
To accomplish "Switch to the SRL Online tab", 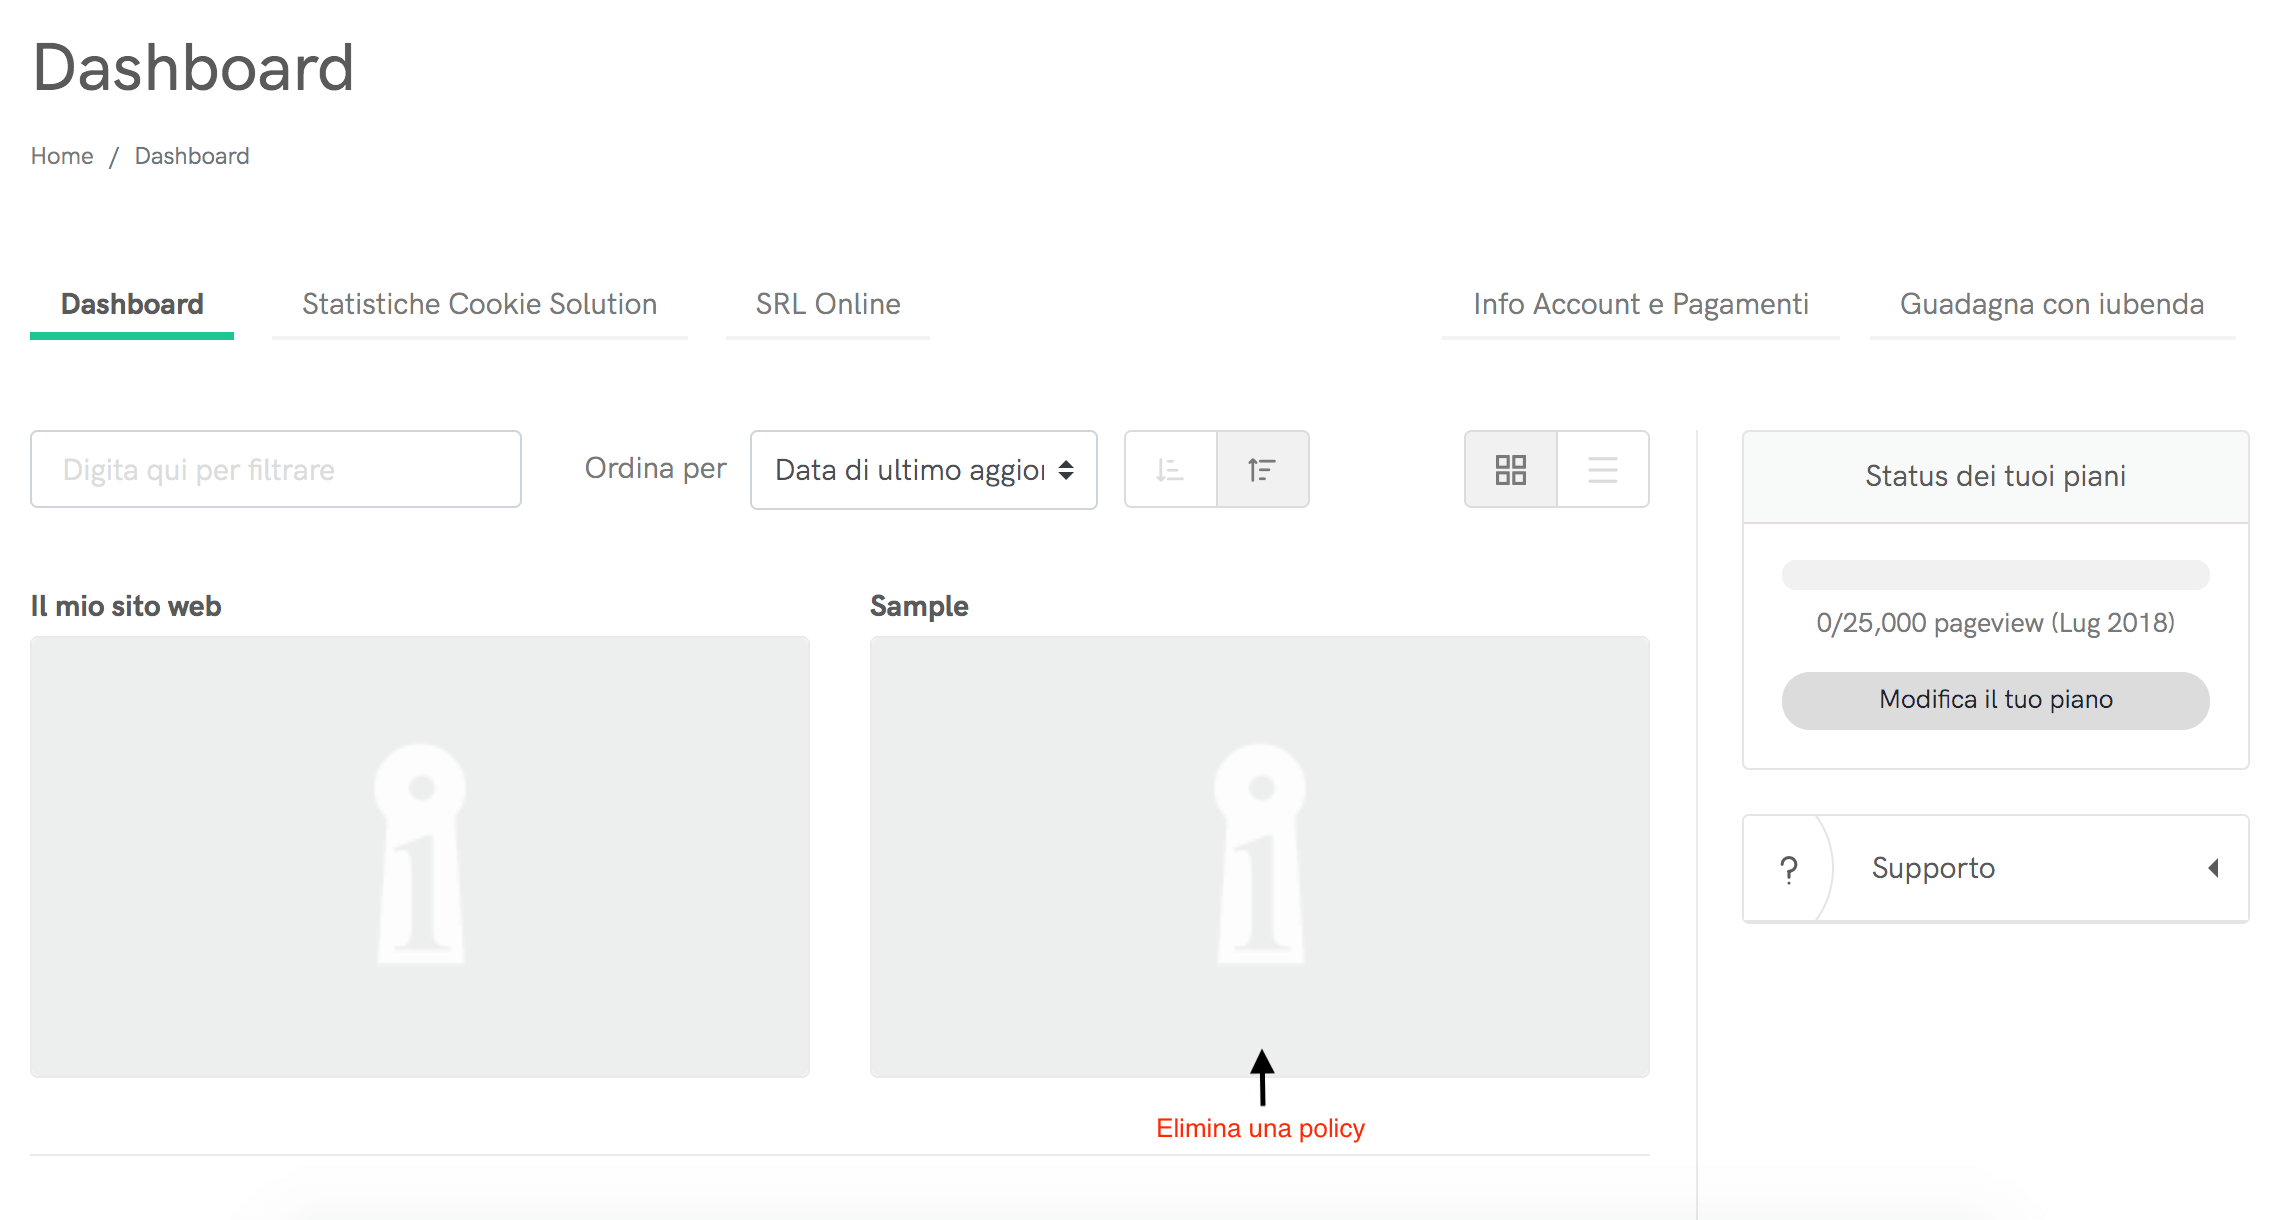I will [x=827, y=304].
